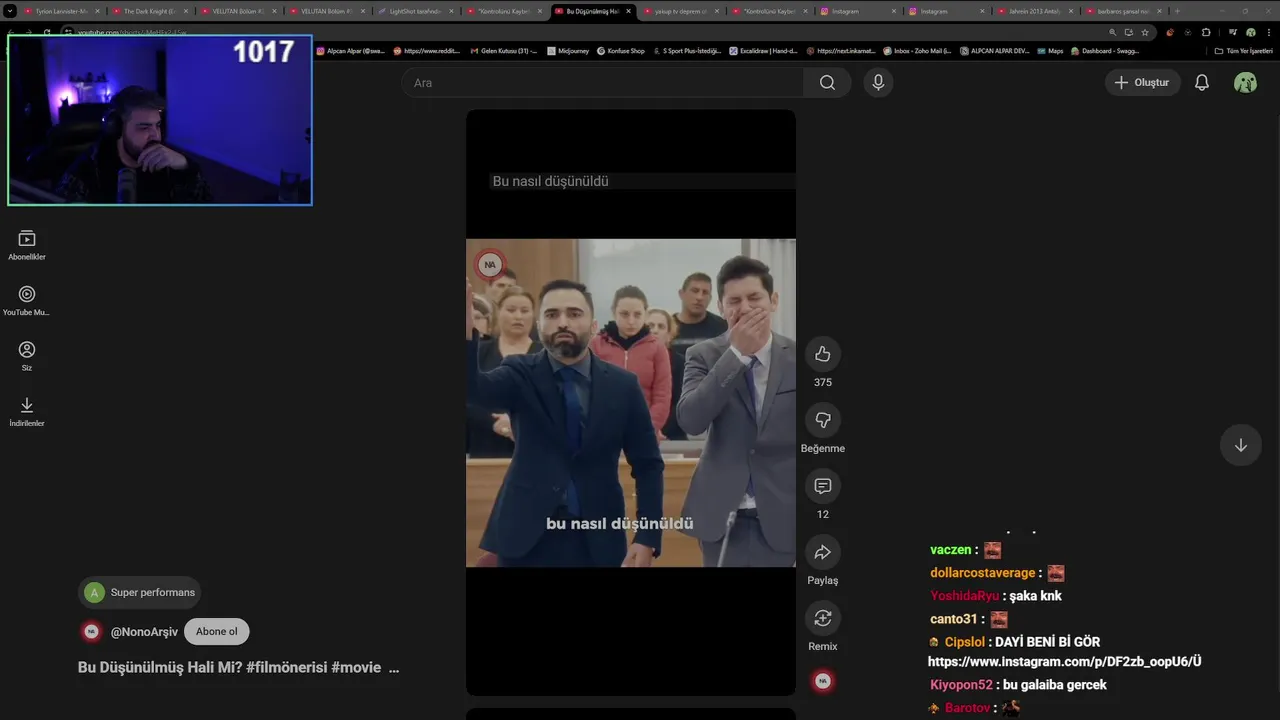Open new tab with plus button

tap(1177, 11)
